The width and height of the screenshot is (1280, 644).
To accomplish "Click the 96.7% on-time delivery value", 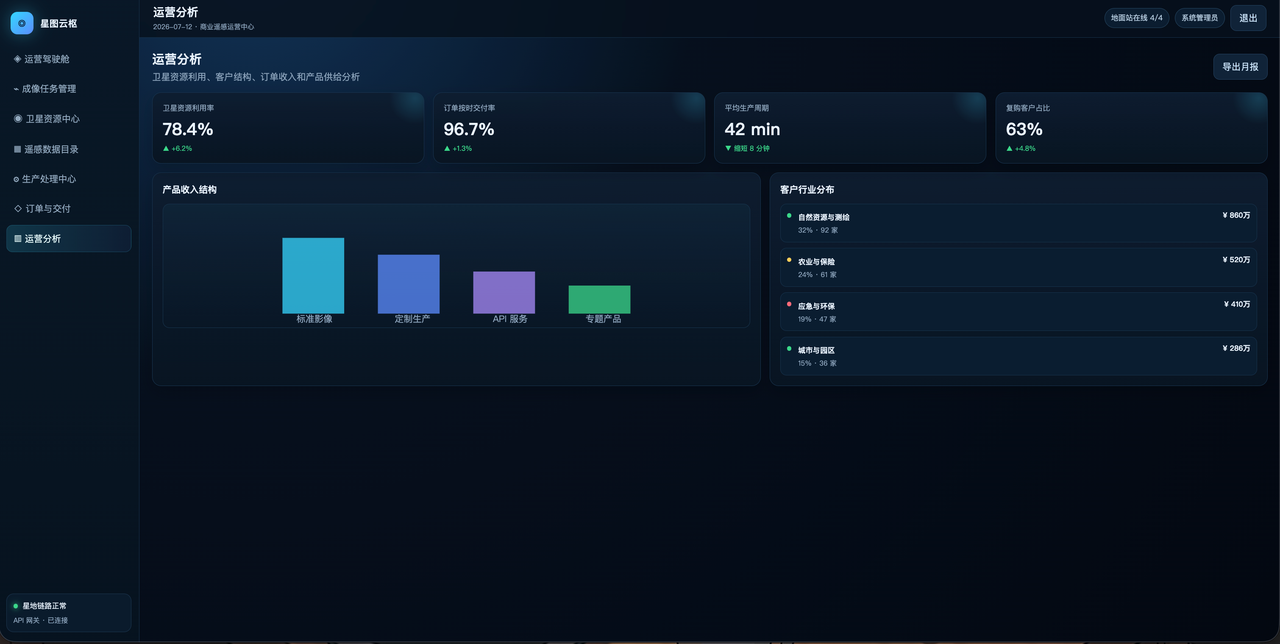I will (x=469, y=129).
